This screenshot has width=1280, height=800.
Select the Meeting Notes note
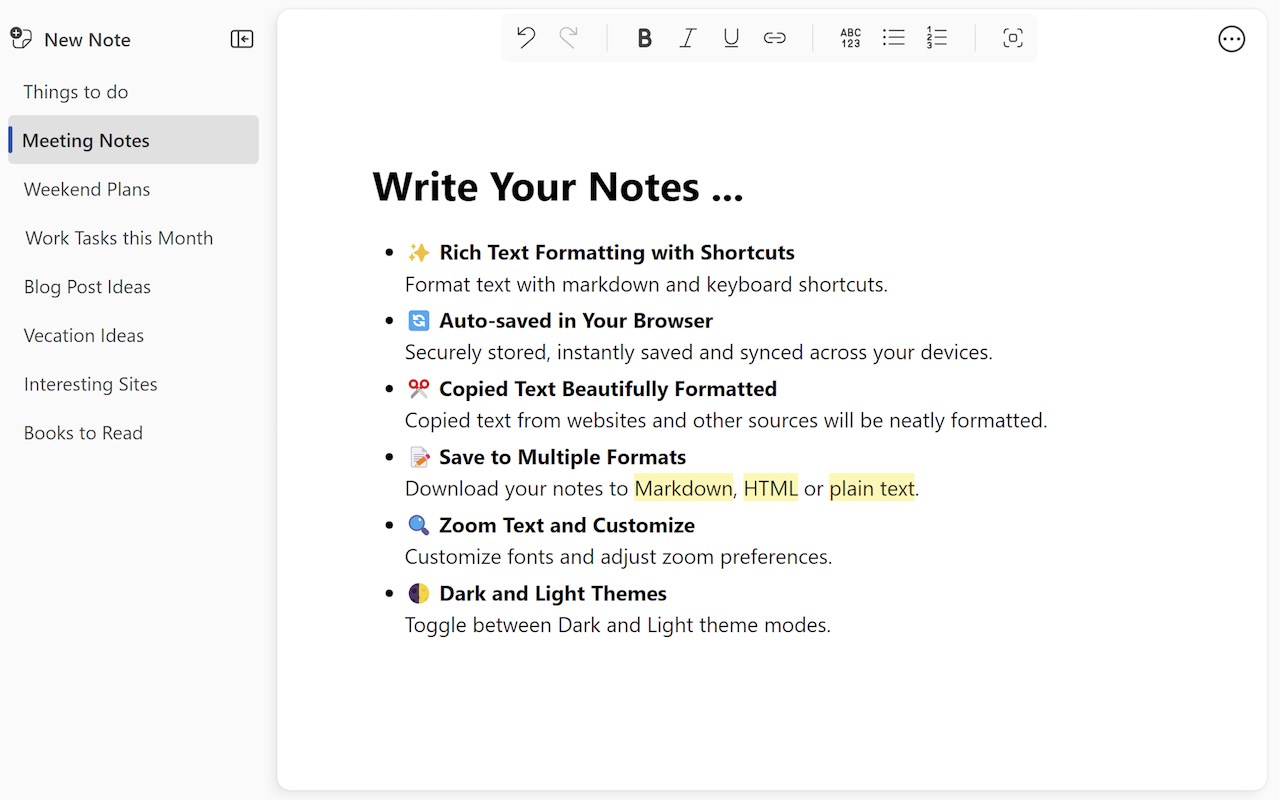point(133,140)
